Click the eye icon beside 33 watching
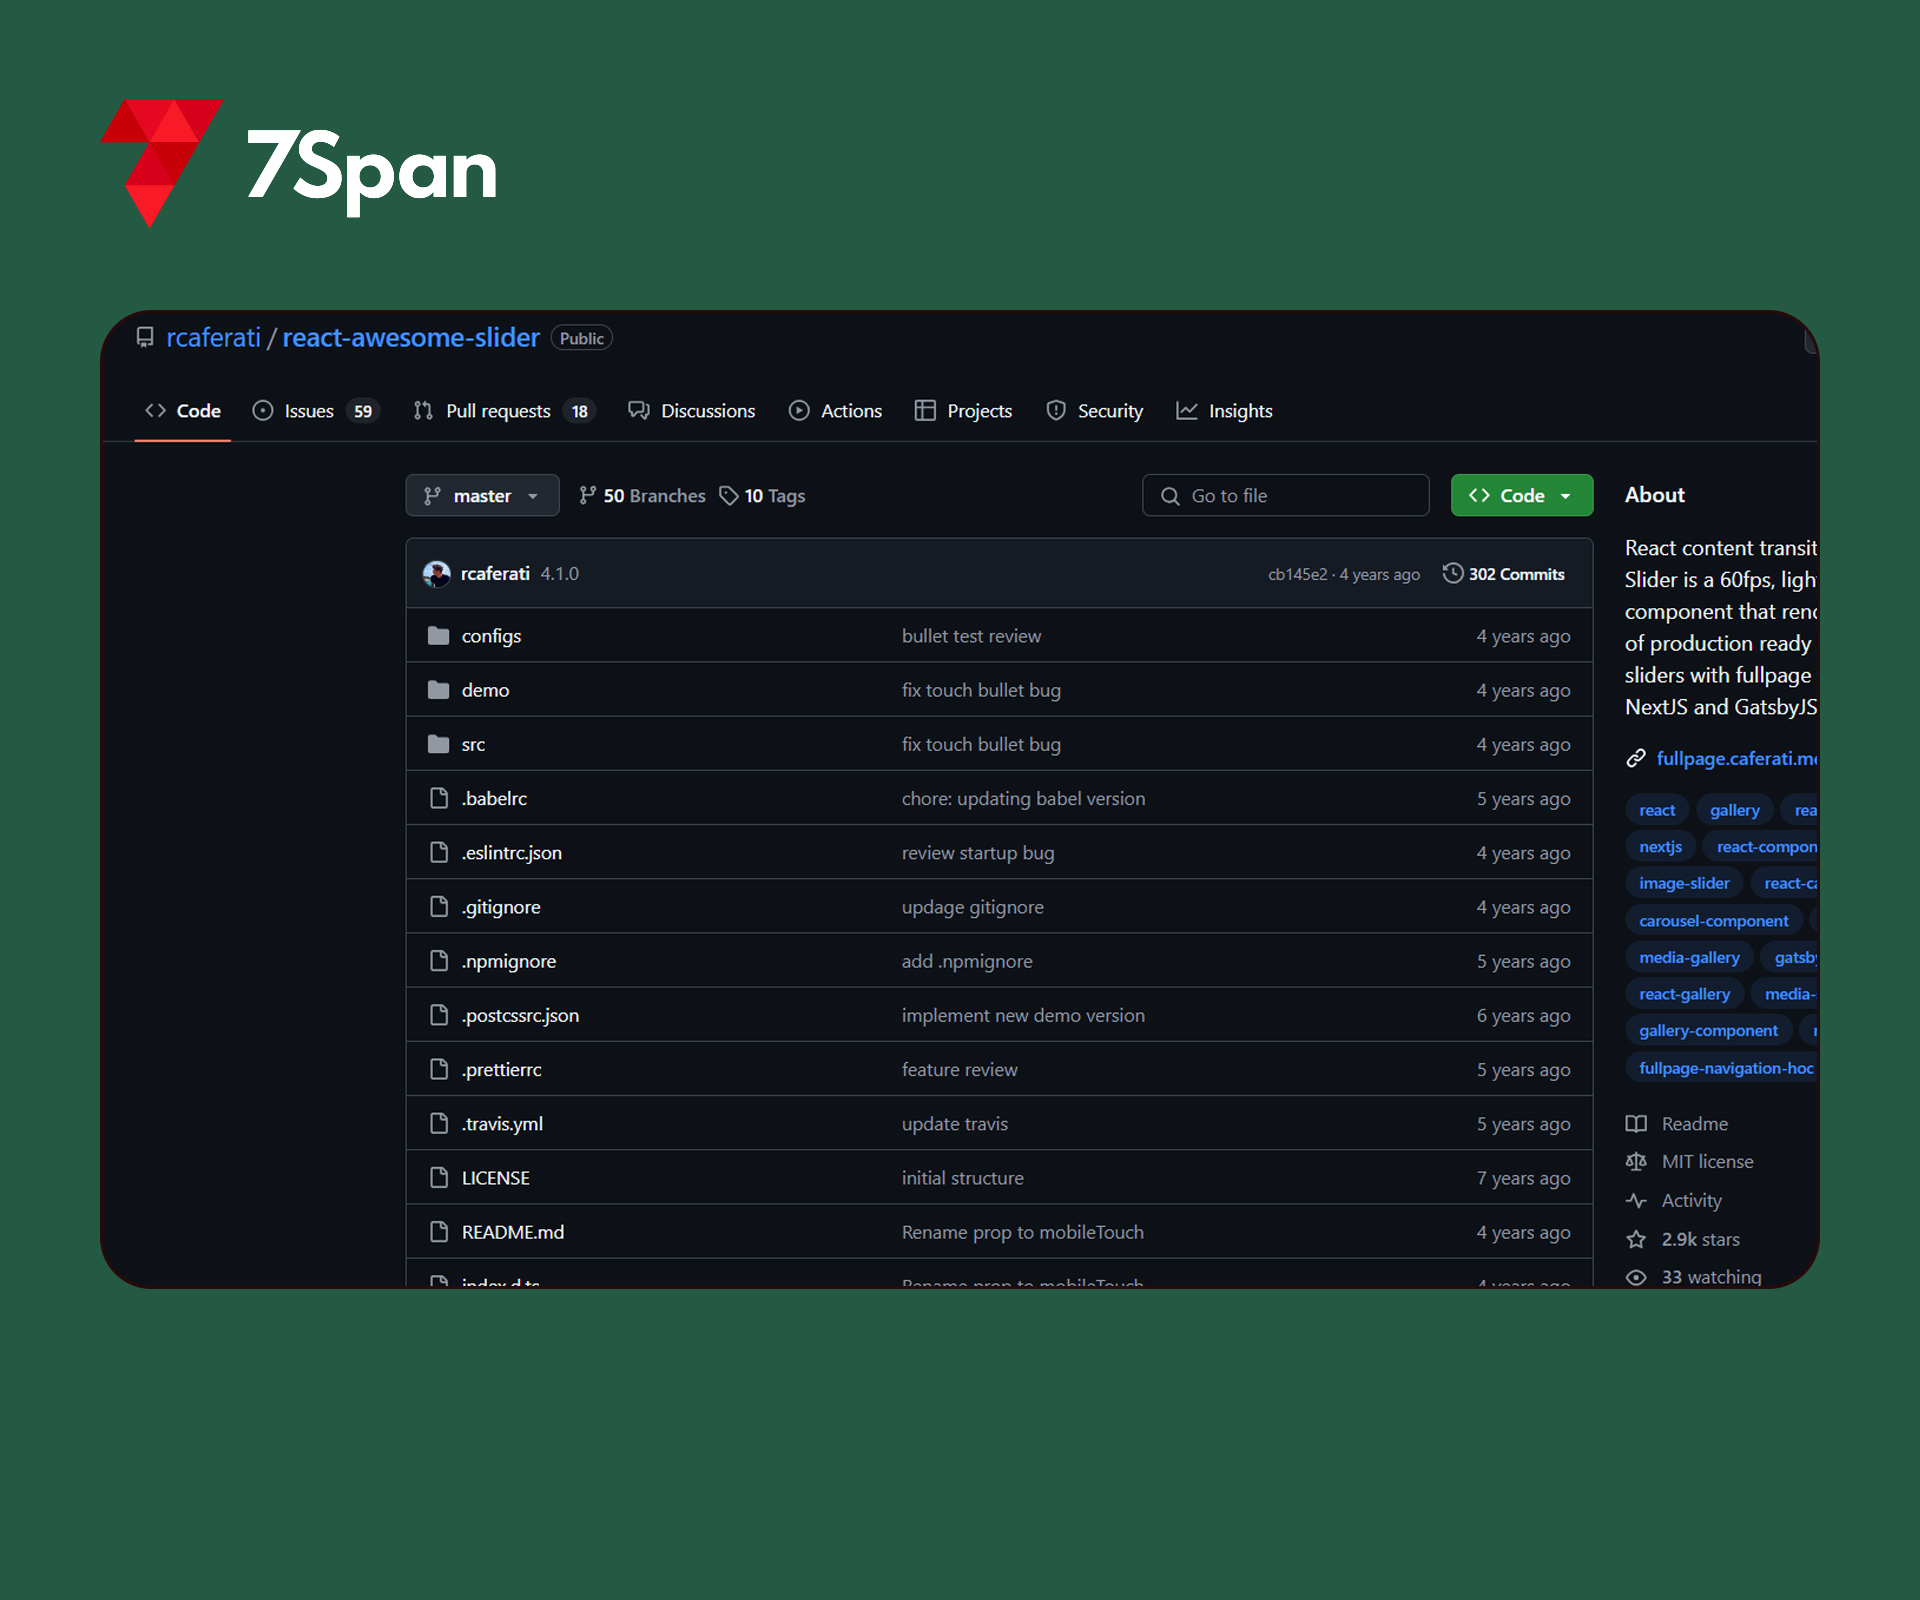Screen dimensions: 1920x1600 (1636, 1277)
